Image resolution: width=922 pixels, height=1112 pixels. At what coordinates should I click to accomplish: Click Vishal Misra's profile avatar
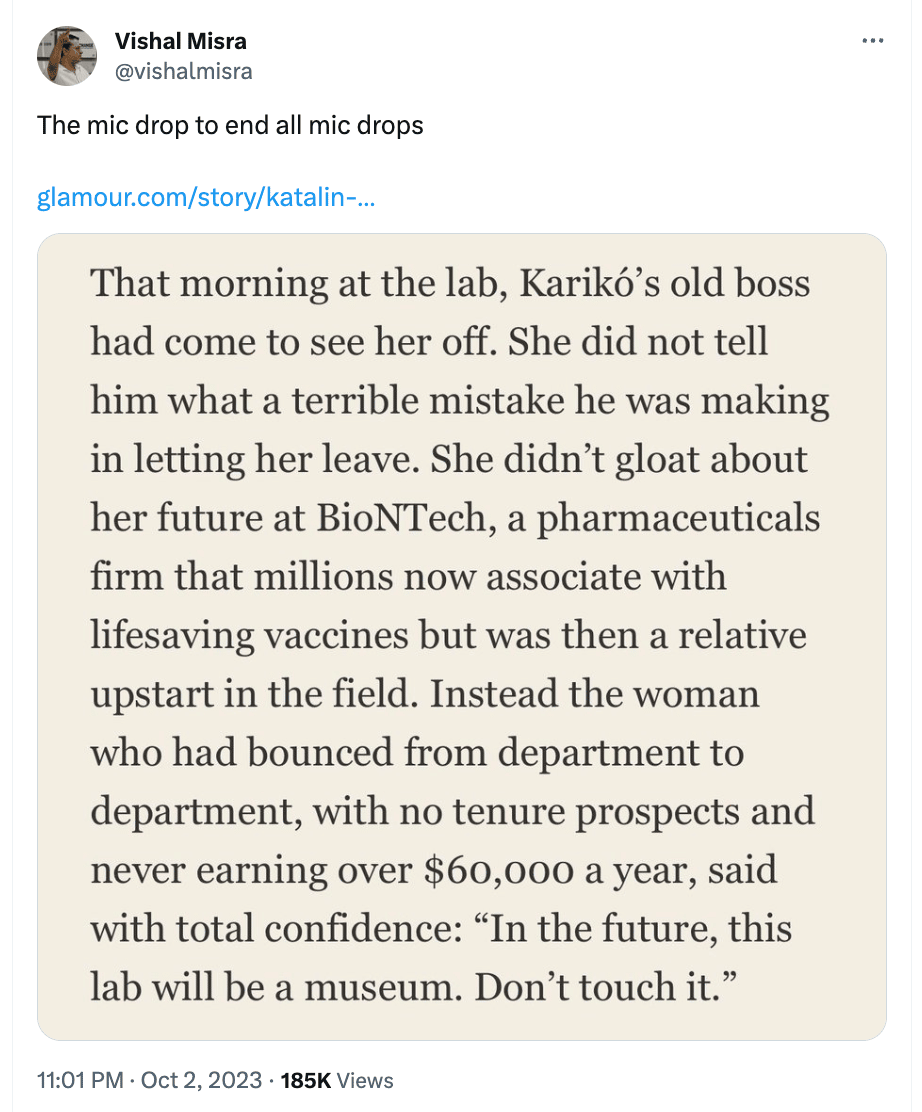(67, 56)
